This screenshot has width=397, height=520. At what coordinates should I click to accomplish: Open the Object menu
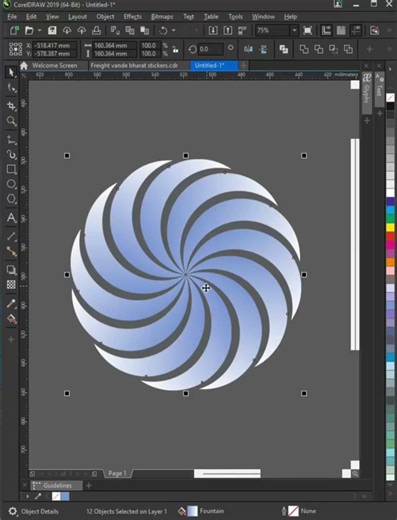[105, 17]
